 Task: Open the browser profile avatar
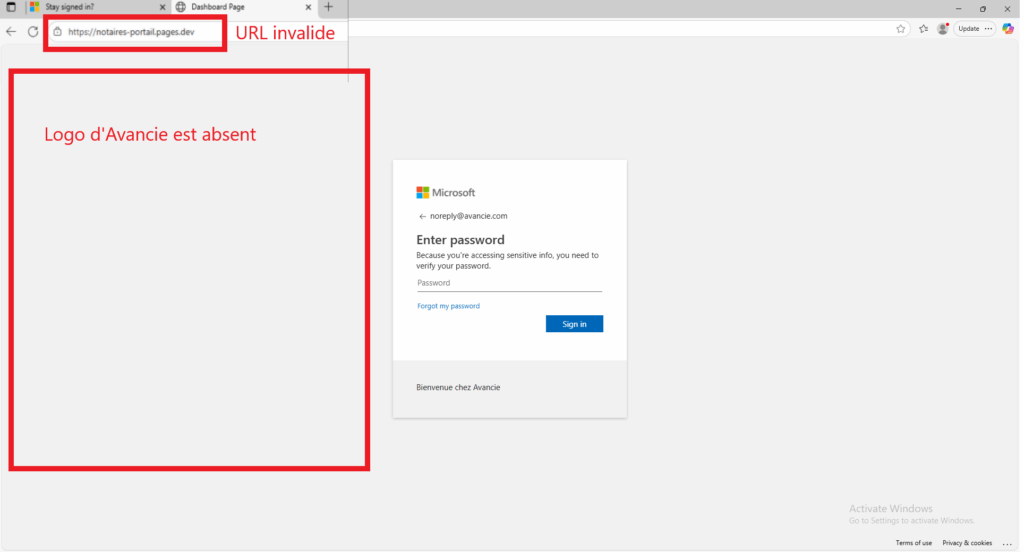tap(942, 29)
